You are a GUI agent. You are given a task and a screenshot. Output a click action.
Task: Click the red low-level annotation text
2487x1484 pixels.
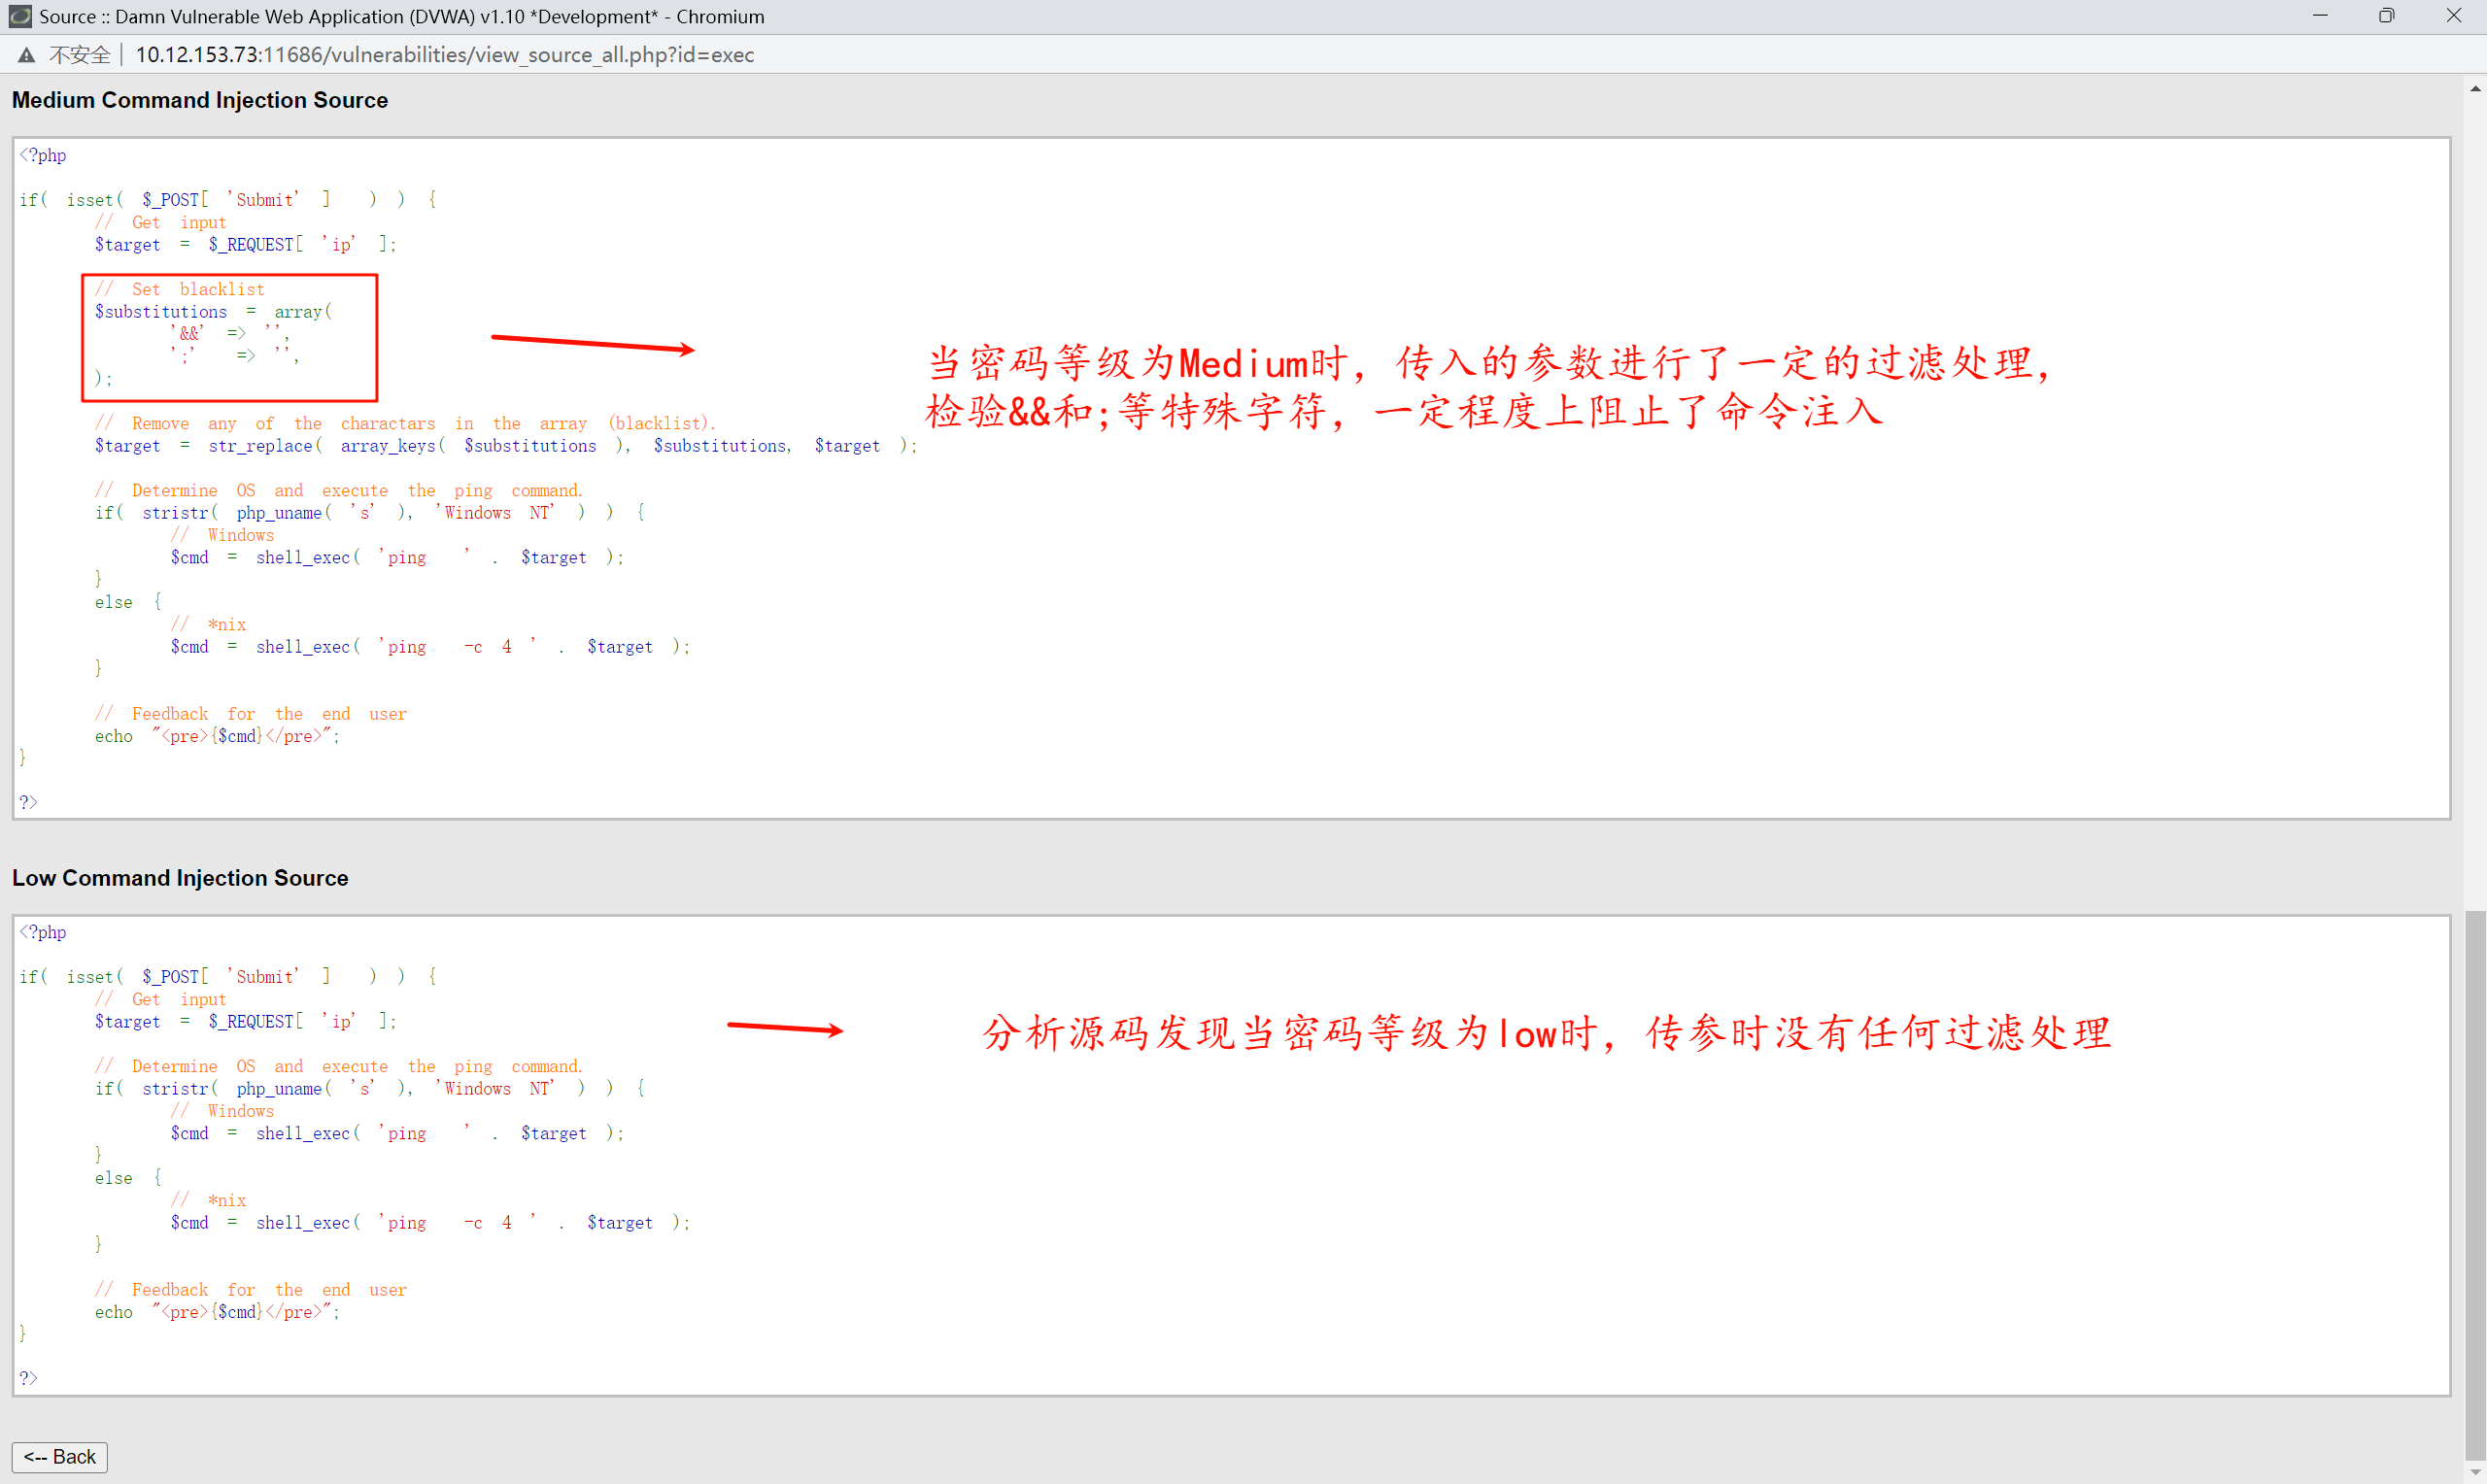pyautogui.click(x=1545, y=1033)
